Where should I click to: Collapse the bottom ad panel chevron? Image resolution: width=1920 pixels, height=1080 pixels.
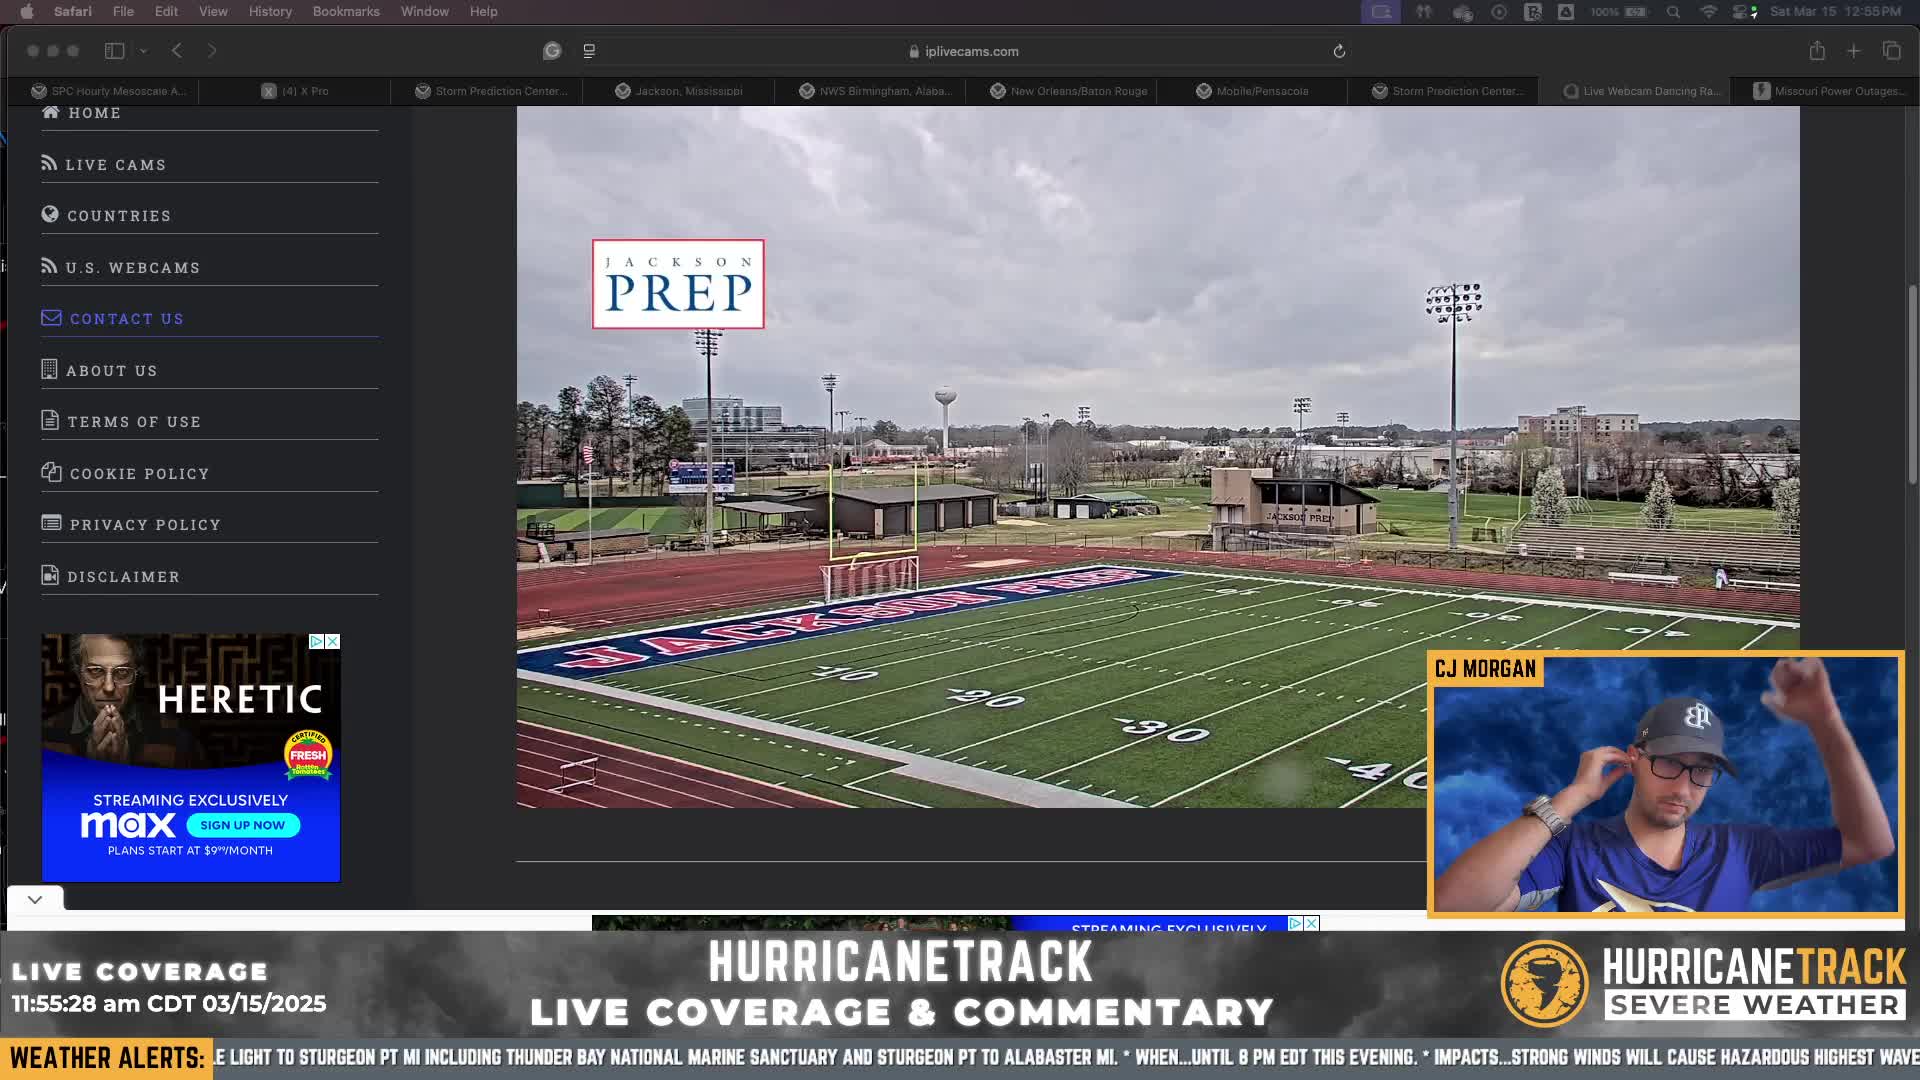tap(35, 899)
